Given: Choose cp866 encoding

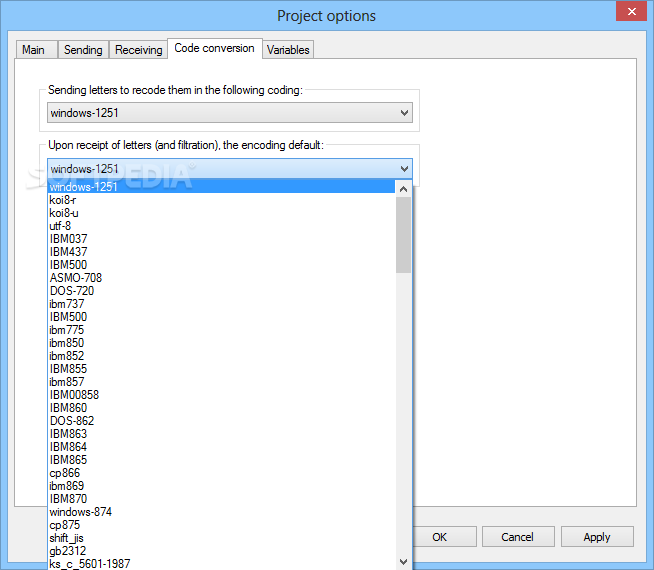Looking at the screenshot, I should 221,473.
